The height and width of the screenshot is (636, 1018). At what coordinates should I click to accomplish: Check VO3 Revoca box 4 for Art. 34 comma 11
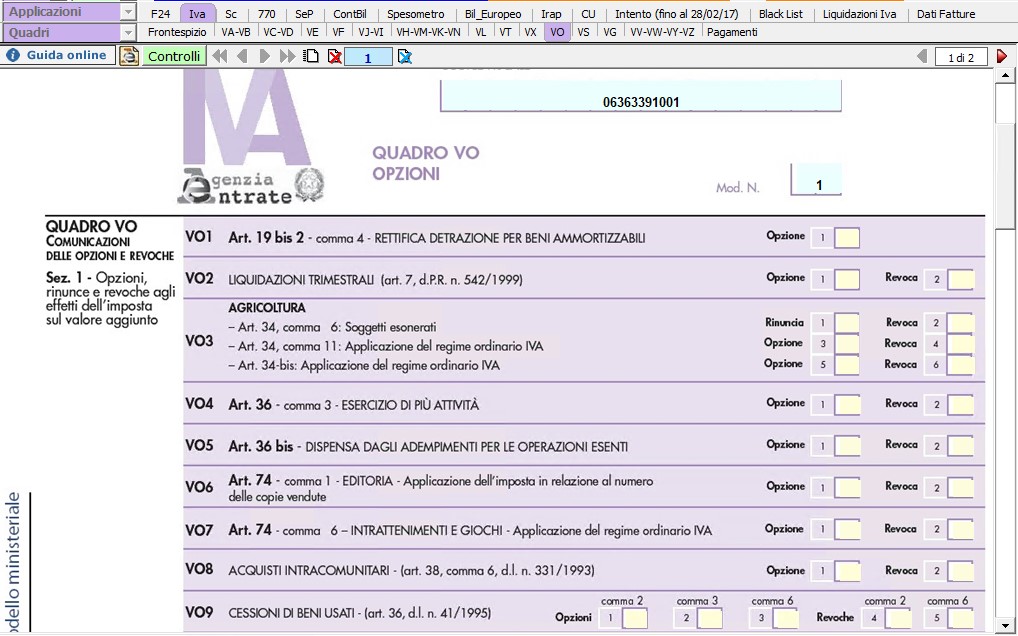click(x=960, y=344)
